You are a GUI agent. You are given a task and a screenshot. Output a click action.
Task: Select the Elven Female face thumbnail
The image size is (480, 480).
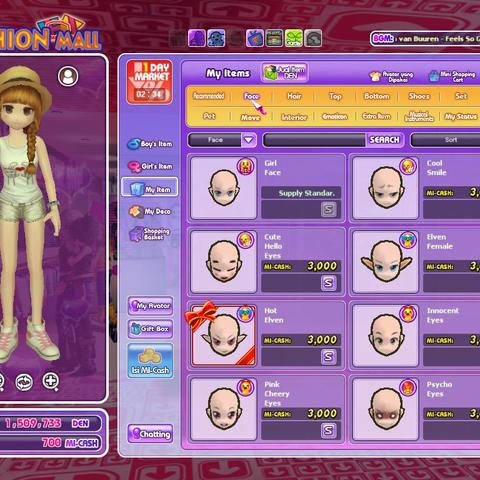pos(386,262)
